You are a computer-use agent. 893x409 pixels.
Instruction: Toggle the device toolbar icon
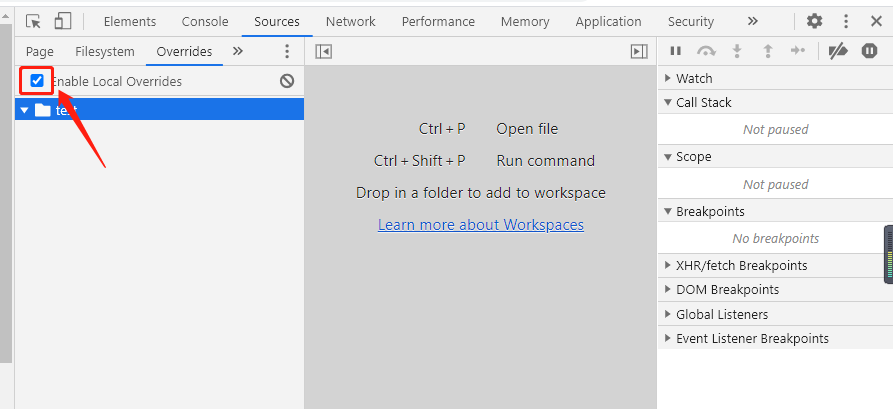click(x=63, y=21)
